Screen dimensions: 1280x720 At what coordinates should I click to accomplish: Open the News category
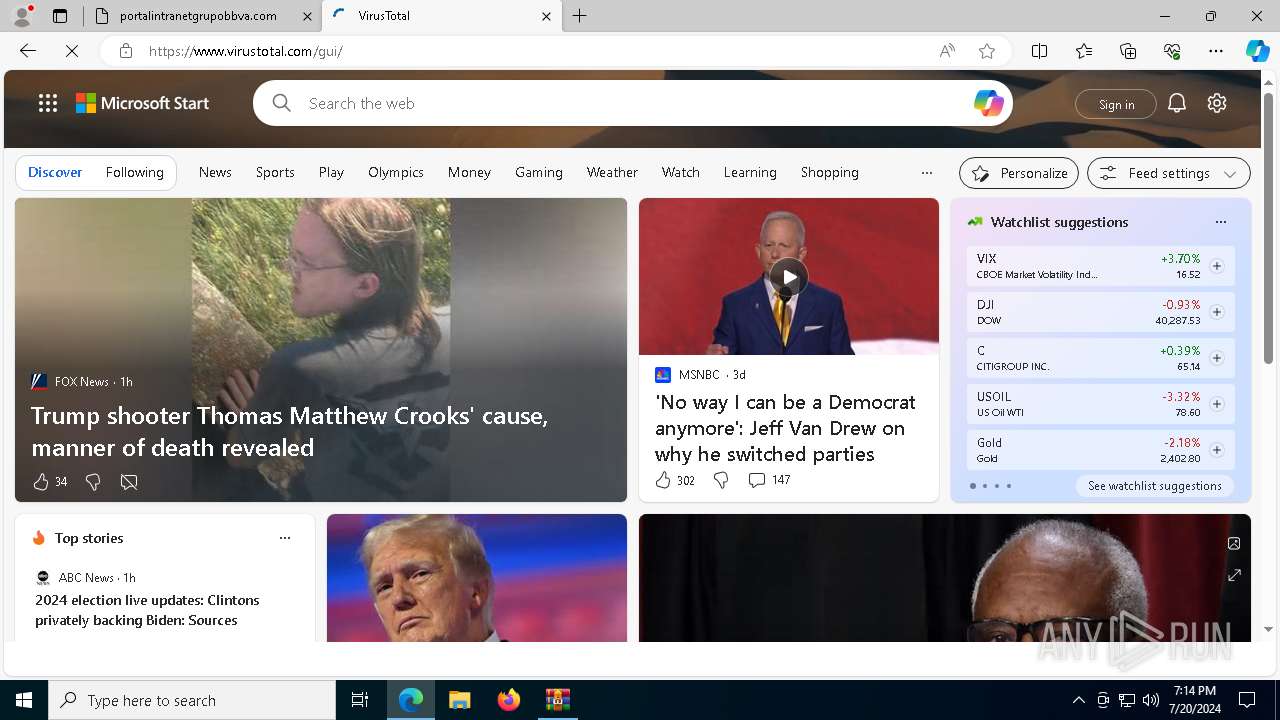[x=215, y=172]
